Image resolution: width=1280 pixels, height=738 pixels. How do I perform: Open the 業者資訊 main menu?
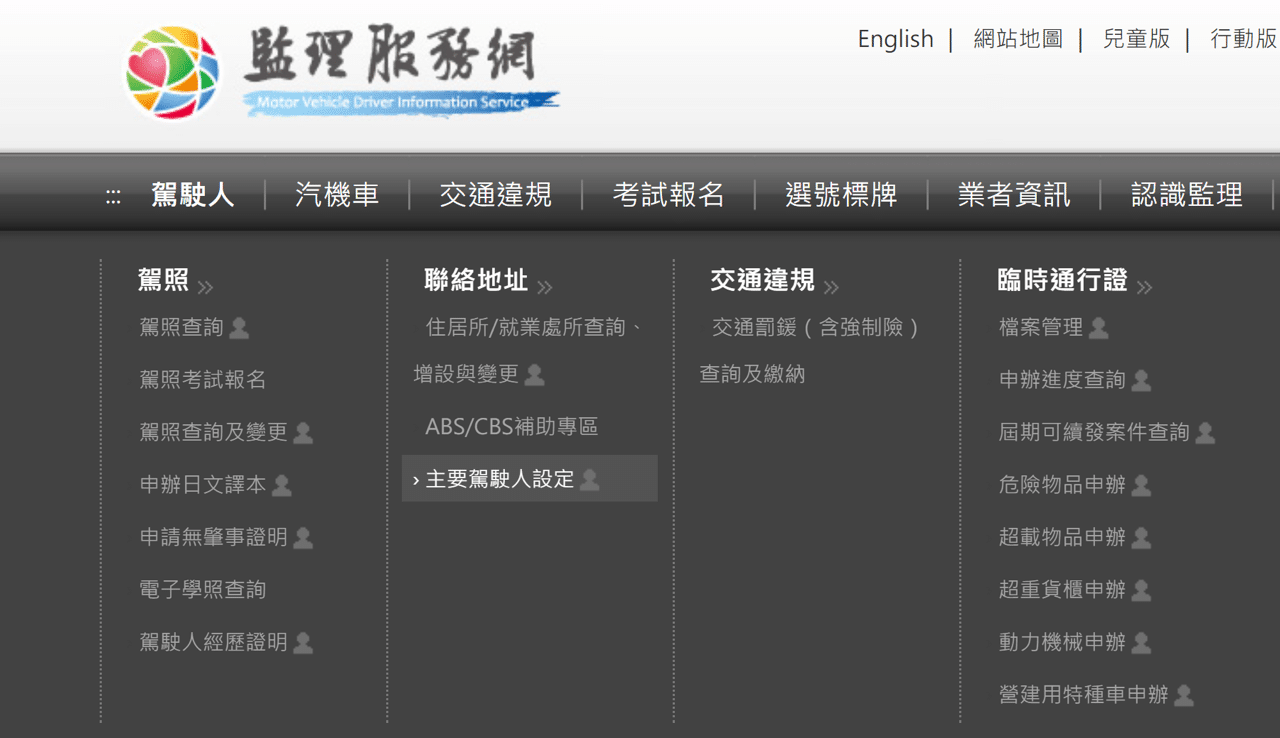tap(1014, 194)
